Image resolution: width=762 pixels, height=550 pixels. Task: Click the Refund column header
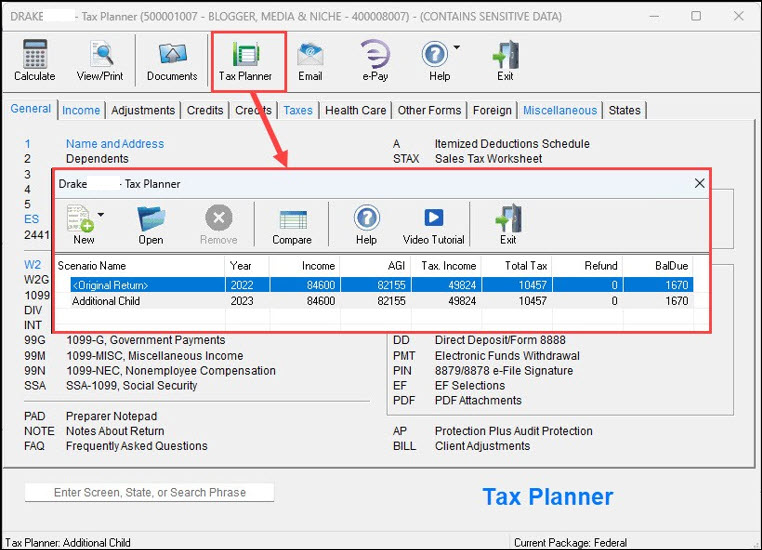click(588, 266)
